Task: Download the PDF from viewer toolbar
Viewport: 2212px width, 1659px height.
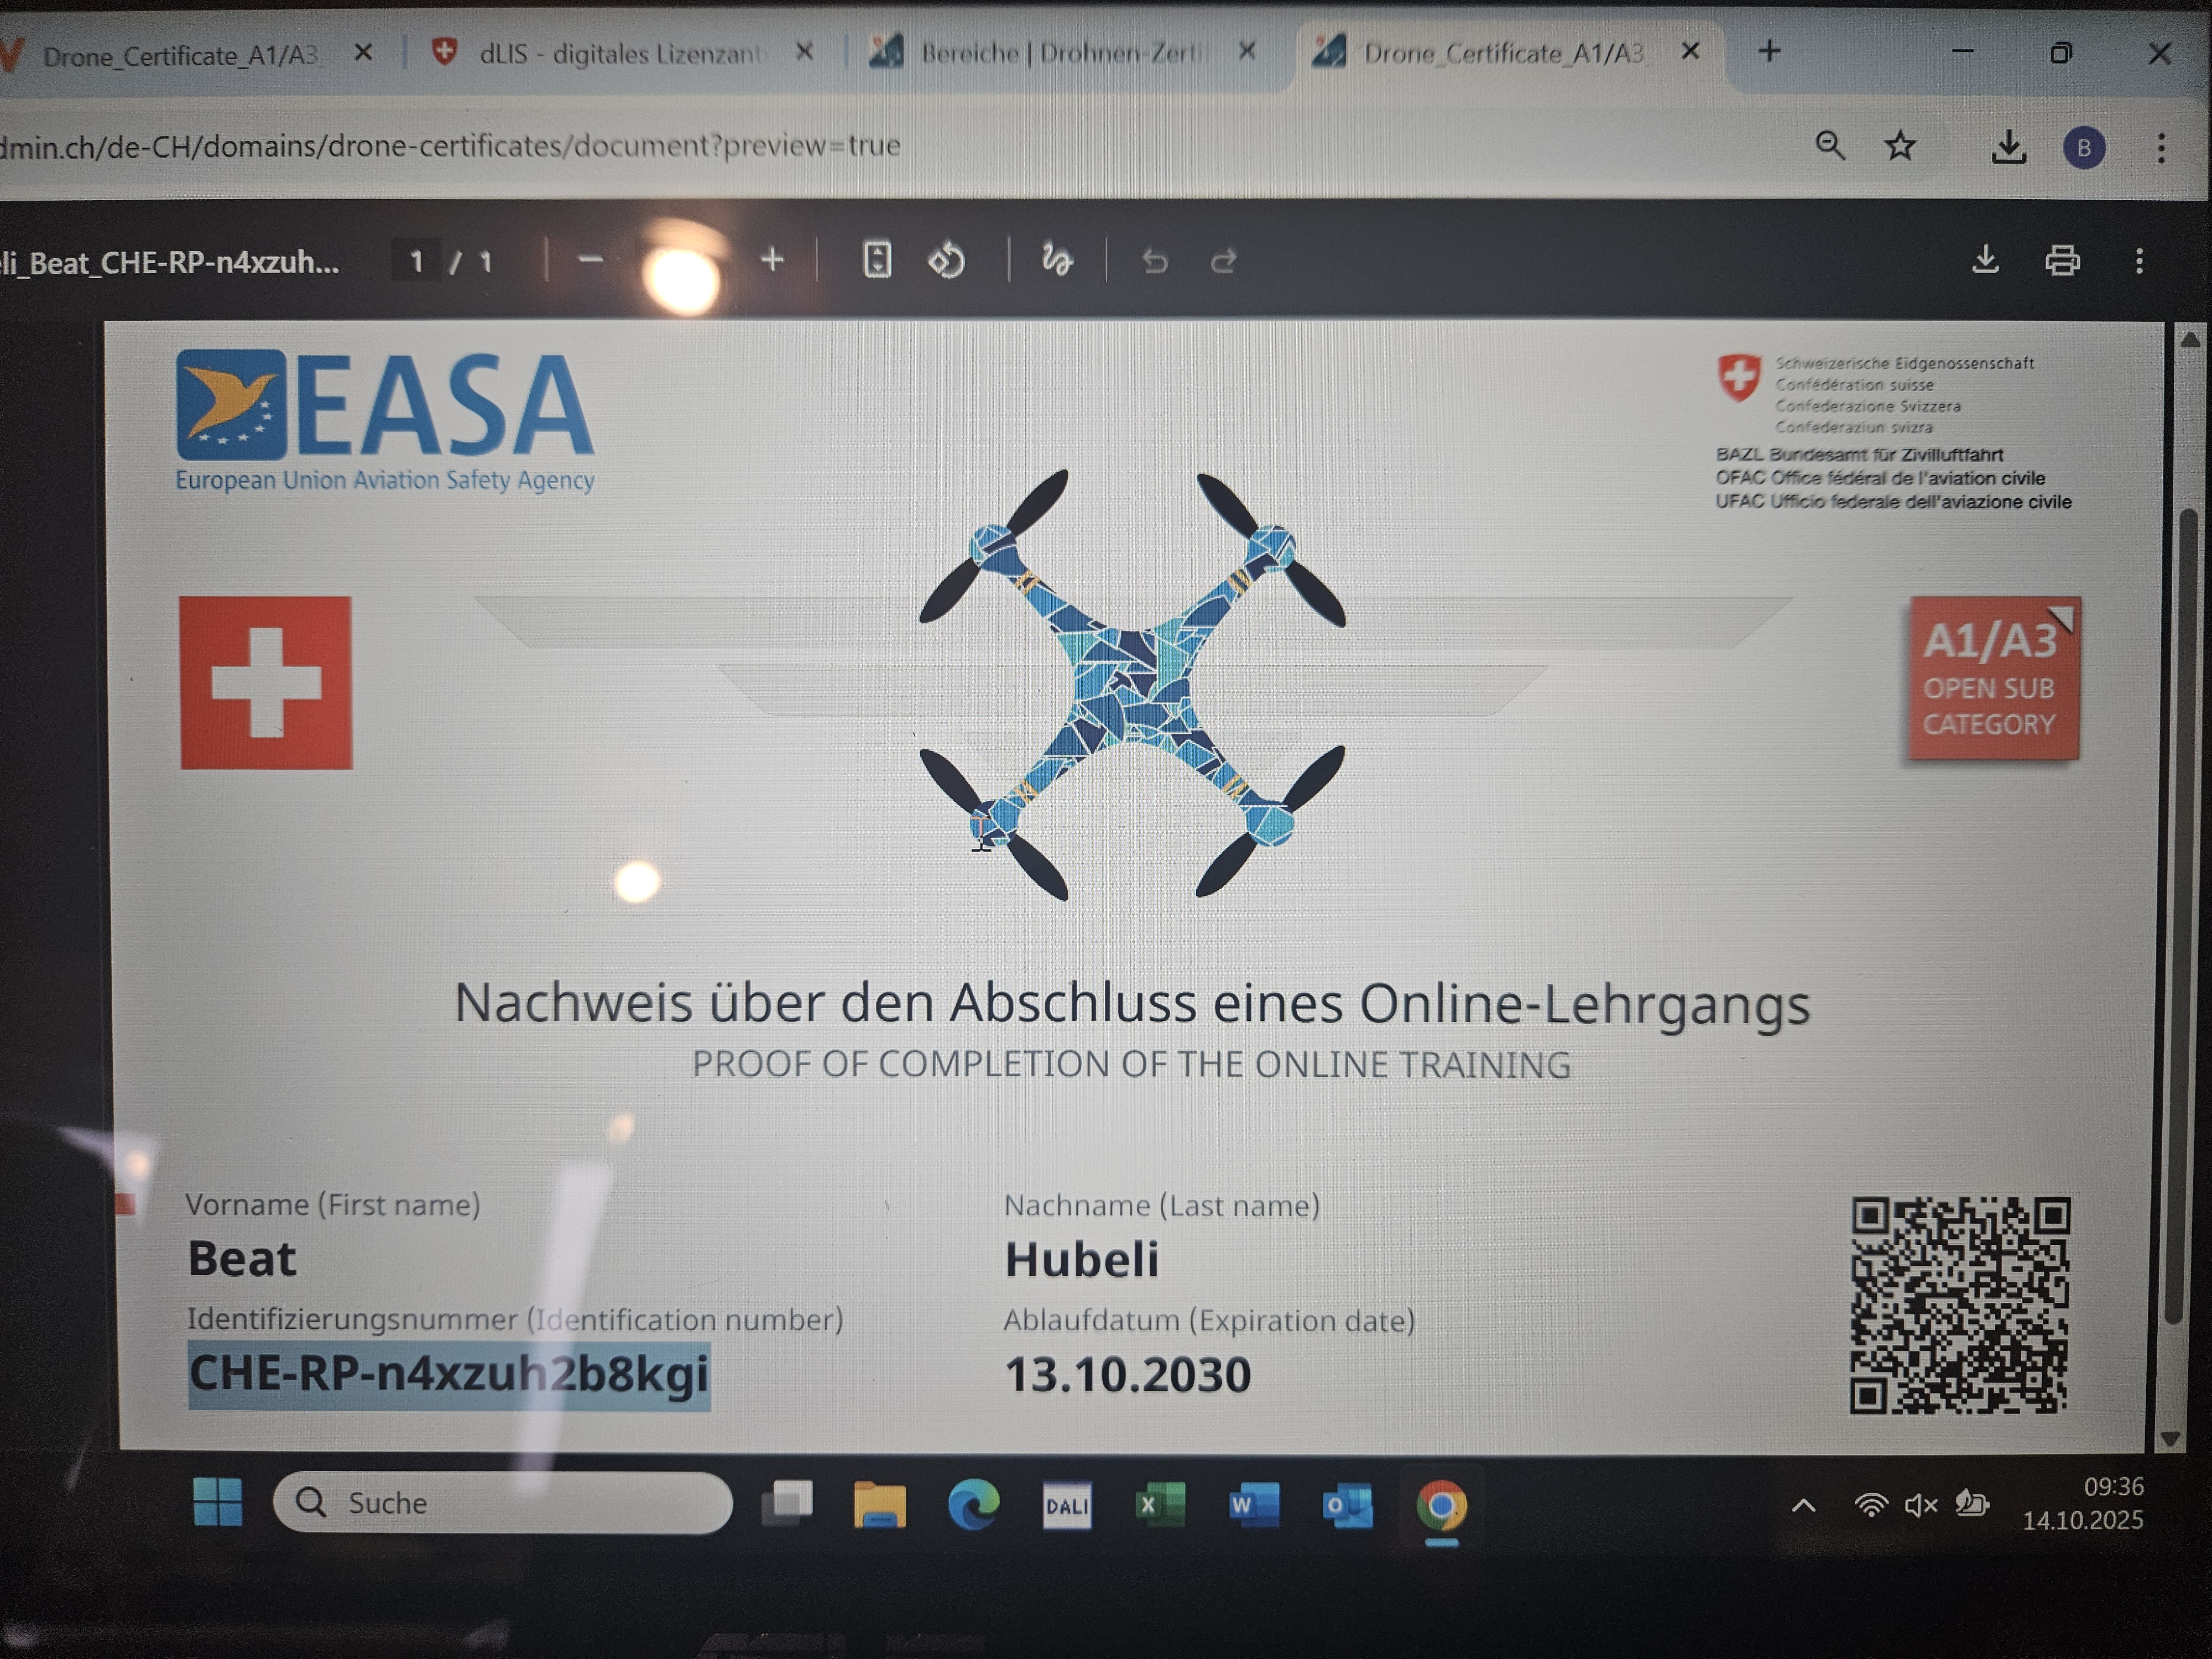Action: (x=1985, y=261)
